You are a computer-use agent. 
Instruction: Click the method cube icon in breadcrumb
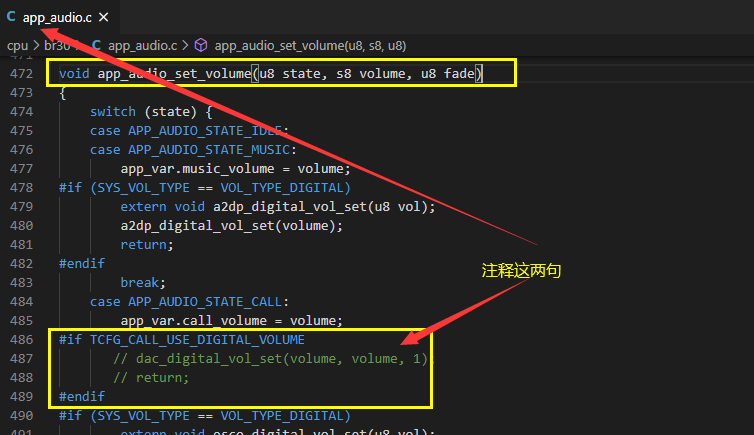[x=201, y=45]
